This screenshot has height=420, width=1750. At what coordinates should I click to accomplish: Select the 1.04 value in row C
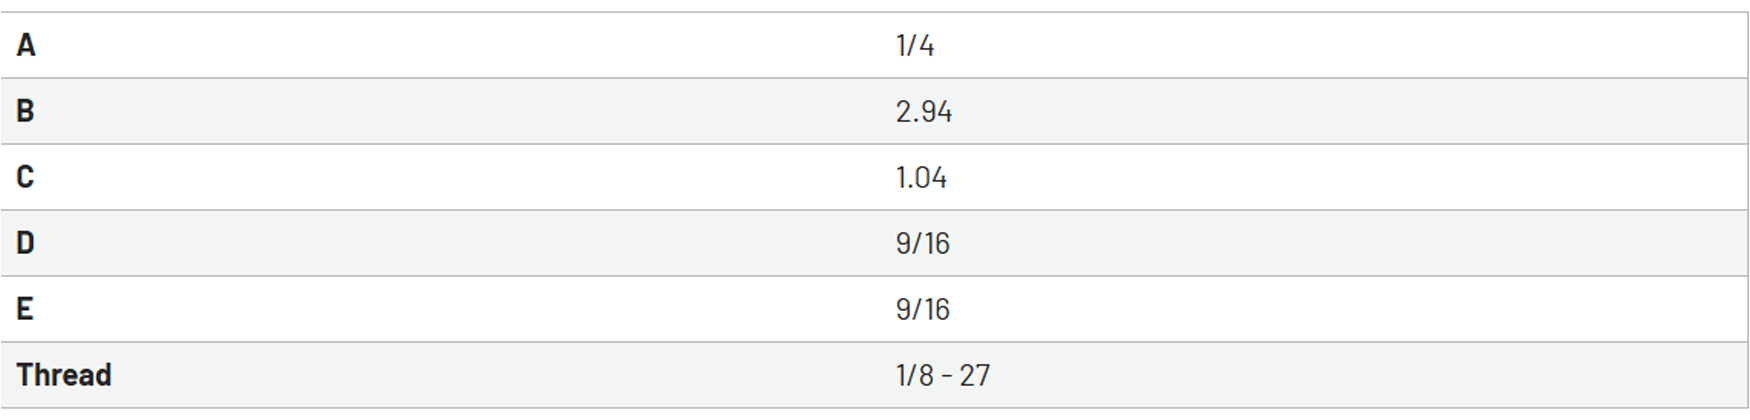click(921, 178)
